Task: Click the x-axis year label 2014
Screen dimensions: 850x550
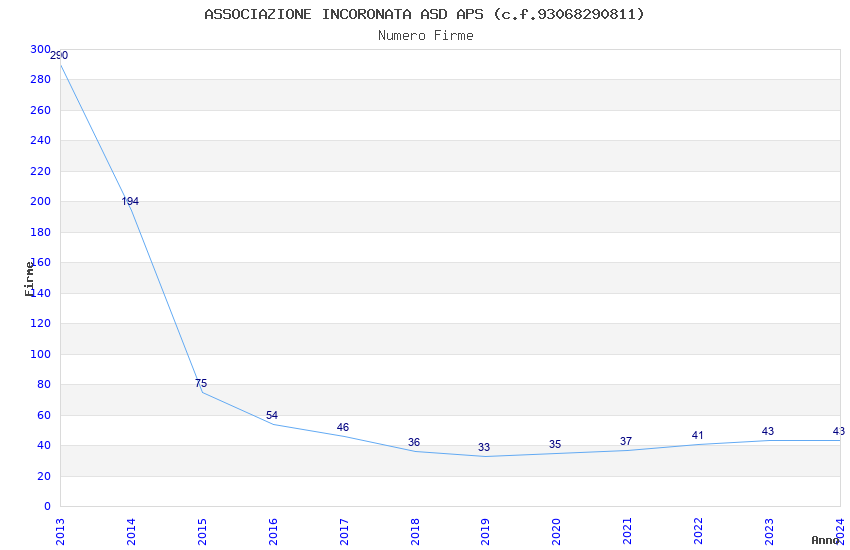Action: coord(131,532)
